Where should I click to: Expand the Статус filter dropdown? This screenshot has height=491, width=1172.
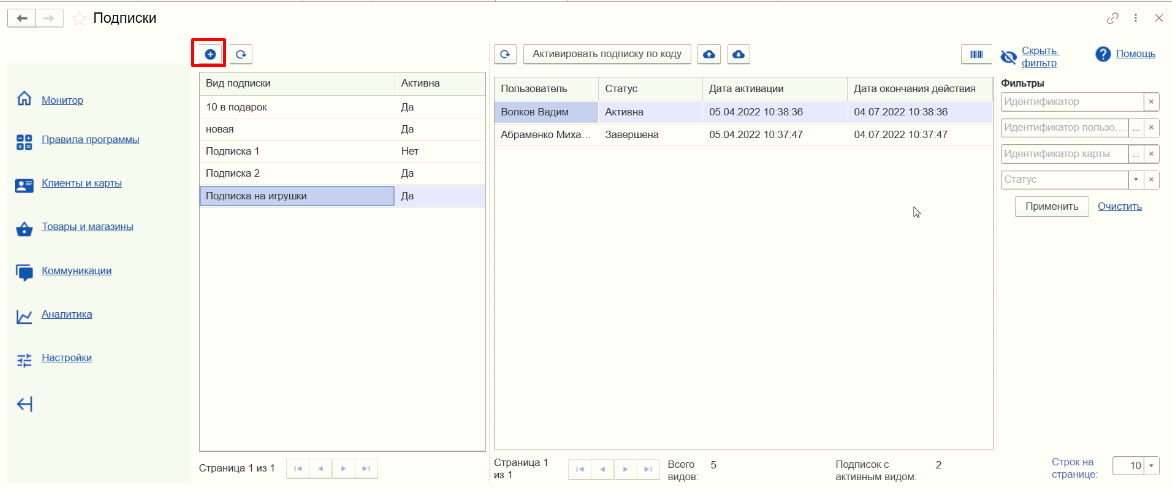(x=1135, y=180)
